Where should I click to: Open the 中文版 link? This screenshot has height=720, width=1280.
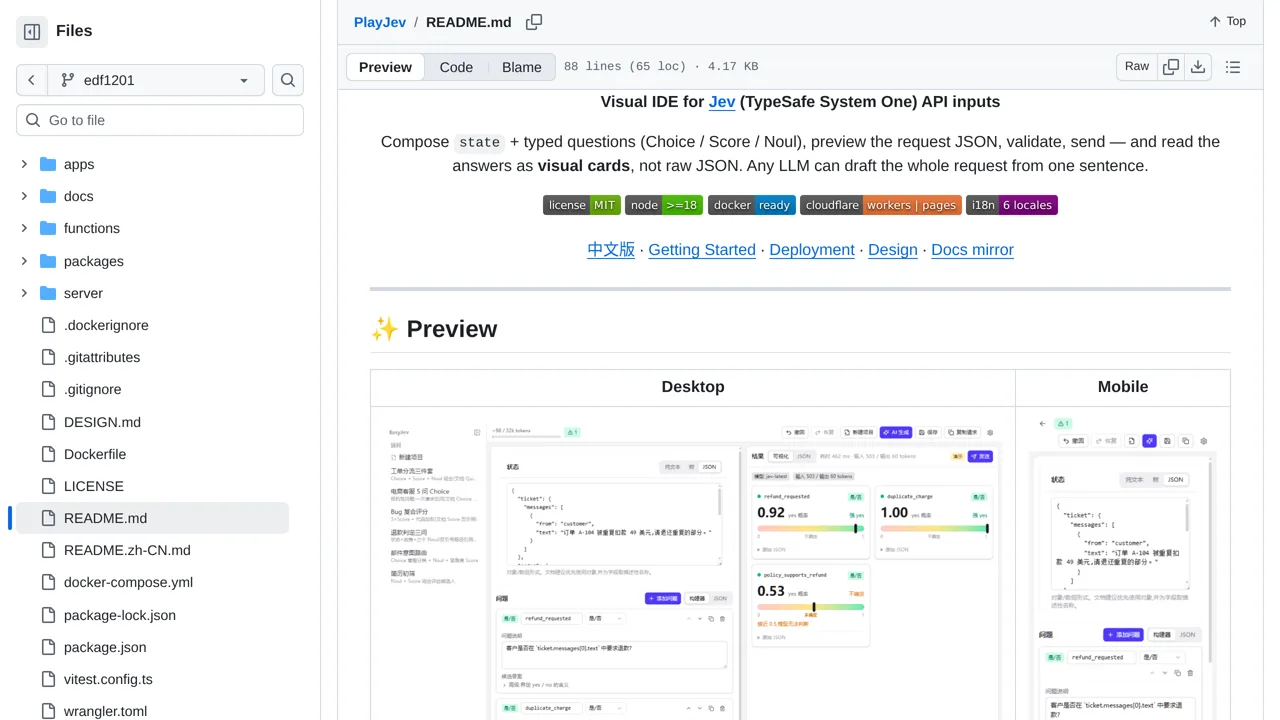click(x=611, y=250)
